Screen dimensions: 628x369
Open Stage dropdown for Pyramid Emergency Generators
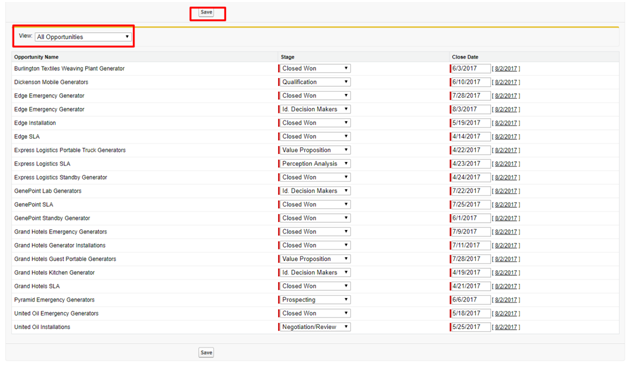point(315,300)
